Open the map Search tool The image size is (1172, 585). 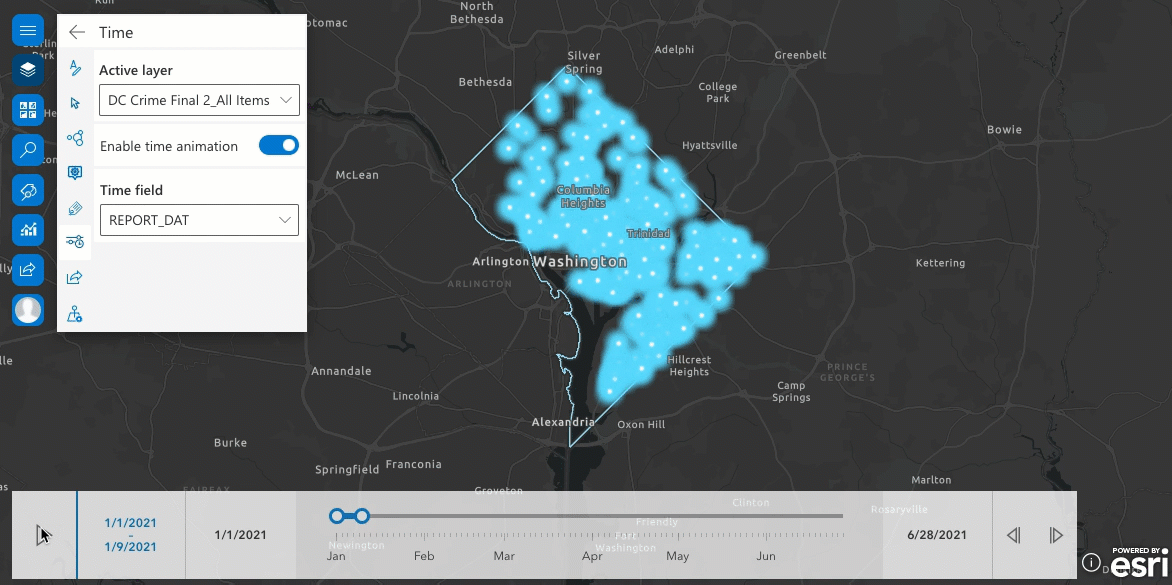[x=28, y=150]
